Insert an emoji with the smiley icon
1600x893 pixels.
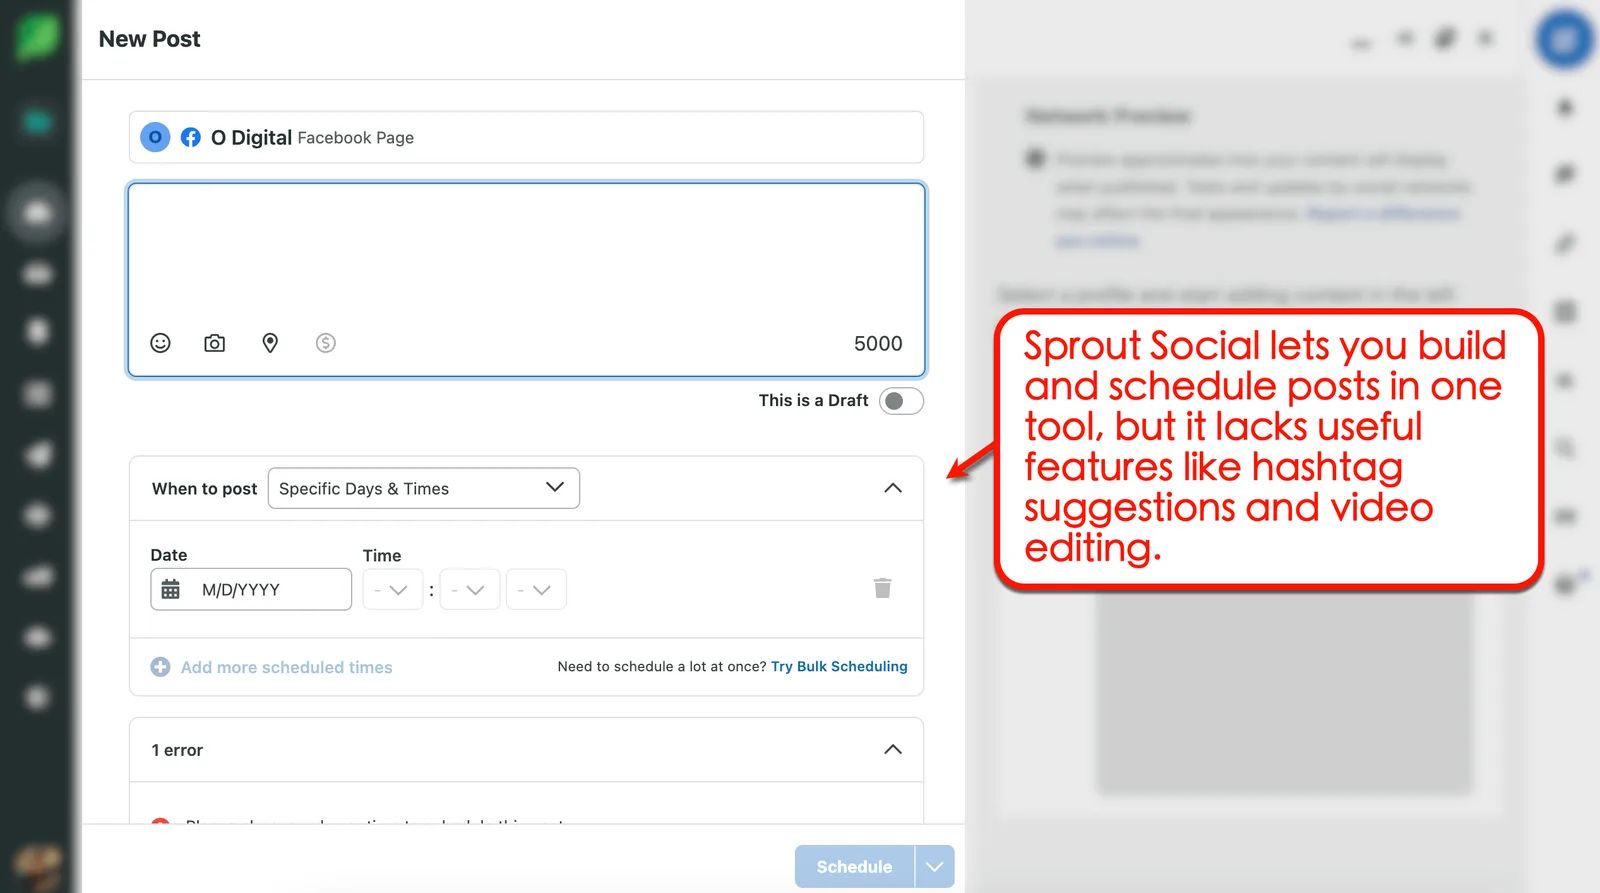coord(160,343)
